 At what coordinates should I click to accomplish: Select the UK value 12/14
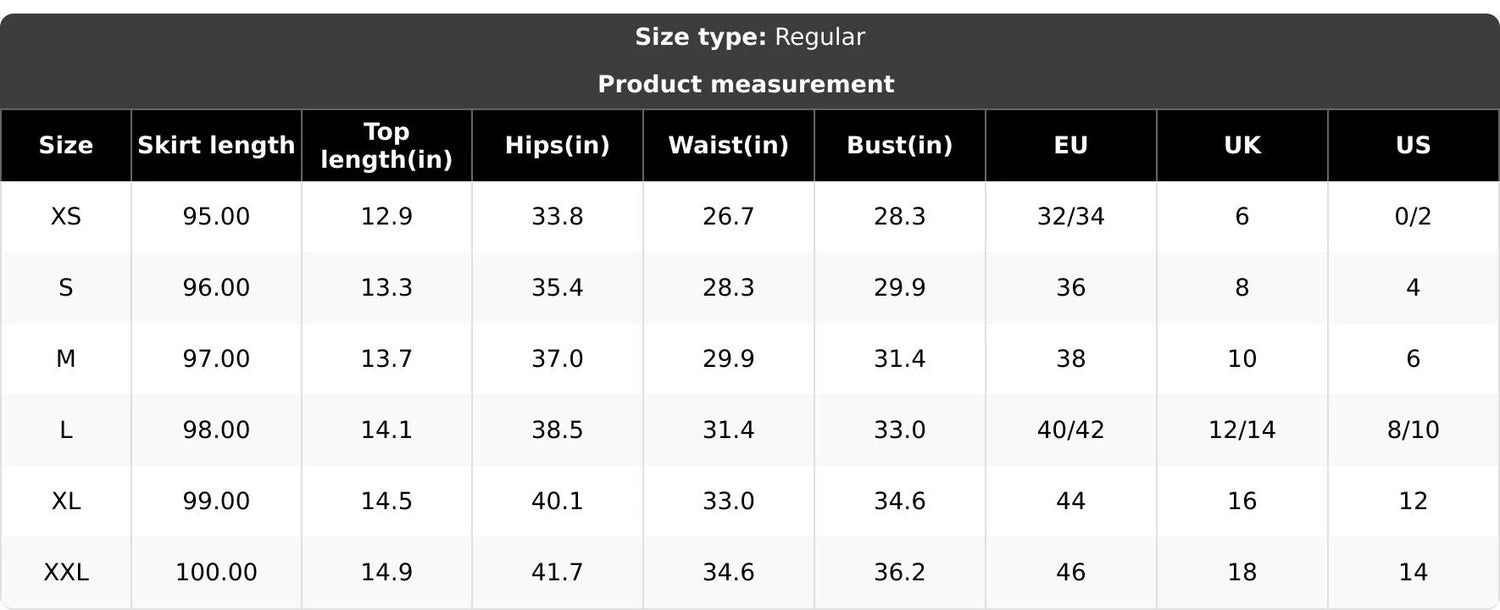point(1242,430)
